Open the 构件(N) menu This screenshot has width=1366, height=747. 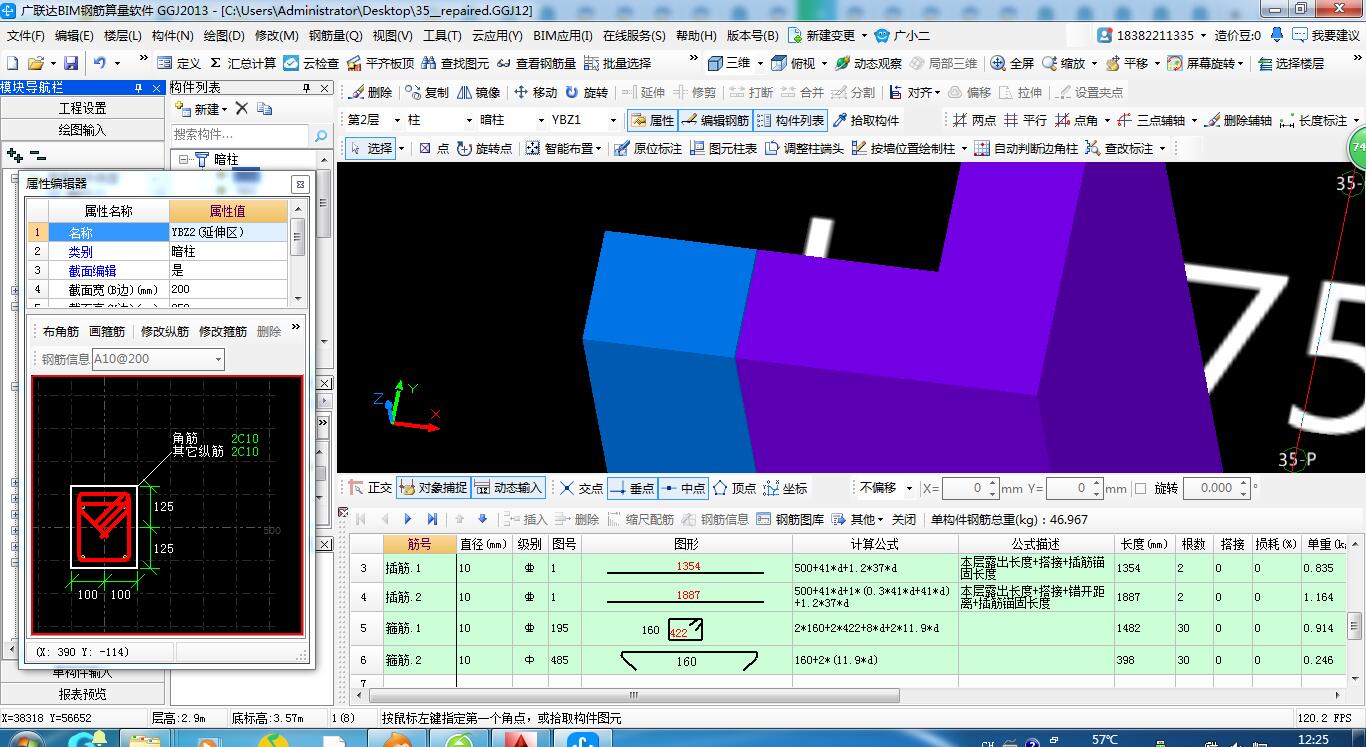(172, 35)
